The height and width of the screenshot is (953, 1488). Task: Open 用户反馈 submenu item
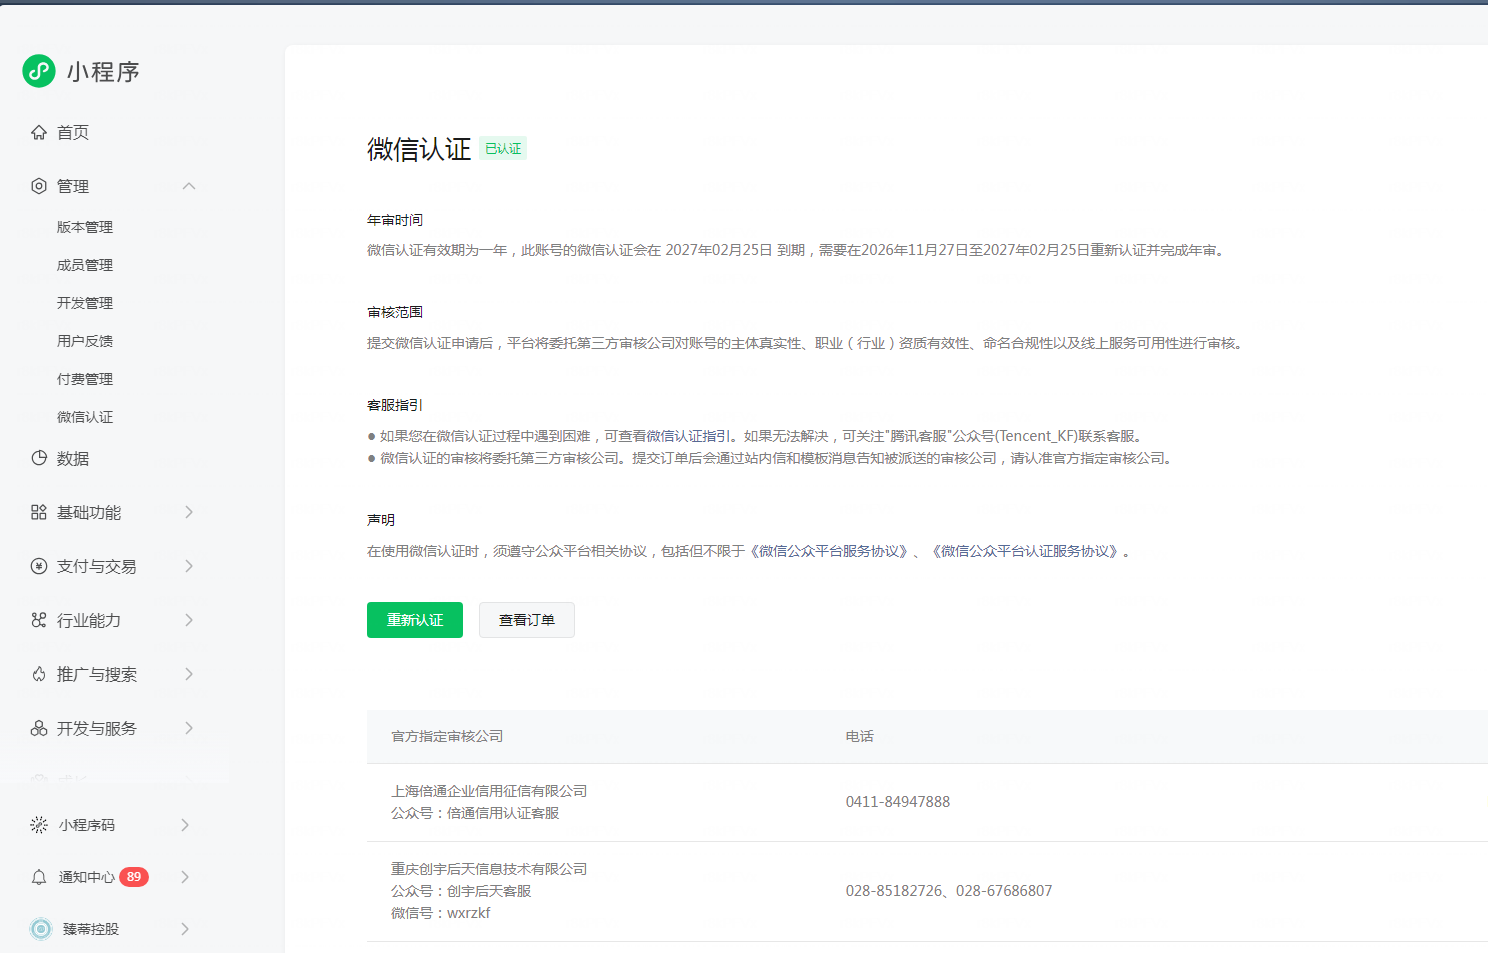coord(85,341)
